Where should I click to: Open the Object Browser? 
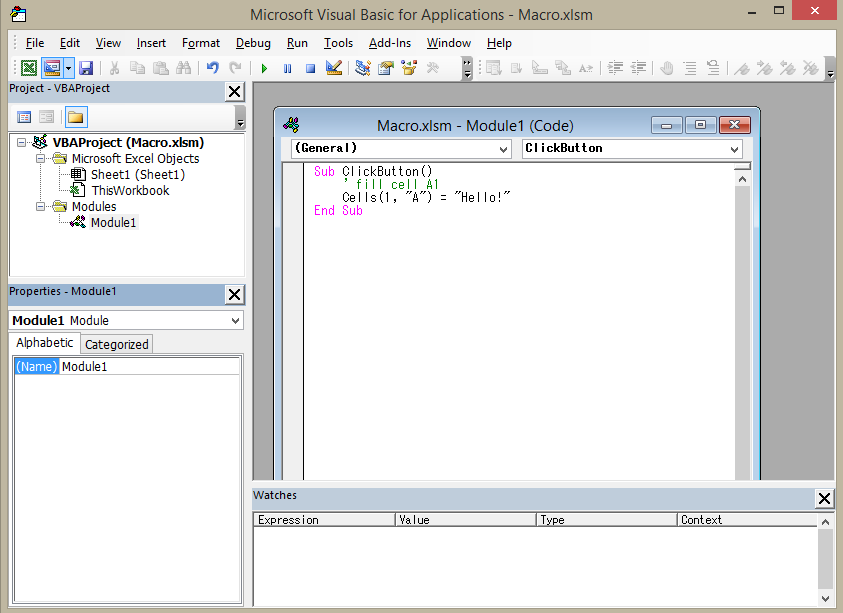coord(409,68)
